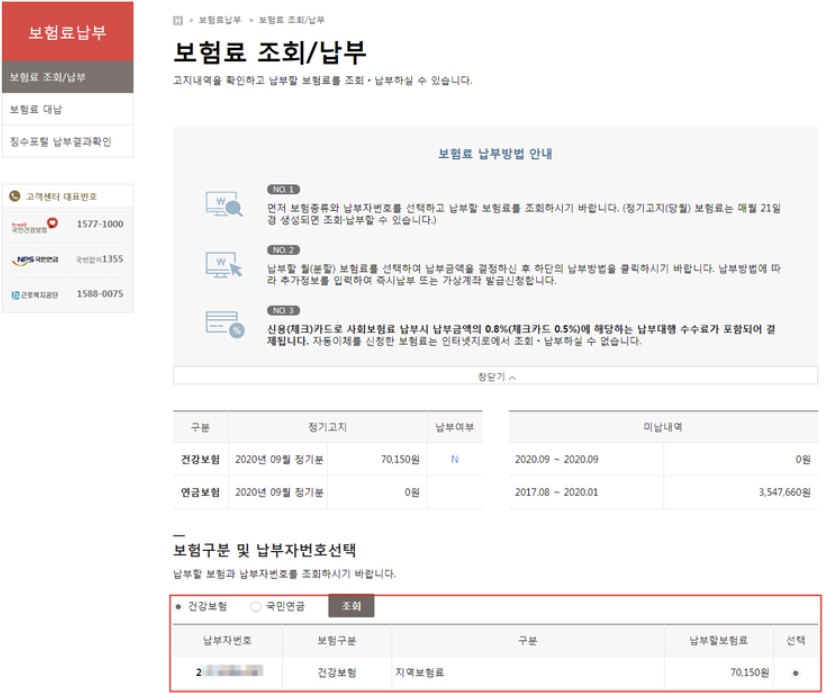The width and height of the screenshot is (824, 693).
Task: Click the 연금보험 row label in 정기고지 table
Action: (200, 492)
